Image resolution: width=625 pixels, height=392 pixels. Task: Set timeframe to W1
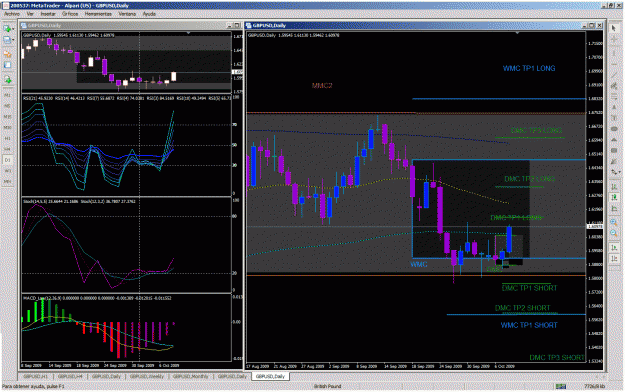click(7, 170)
